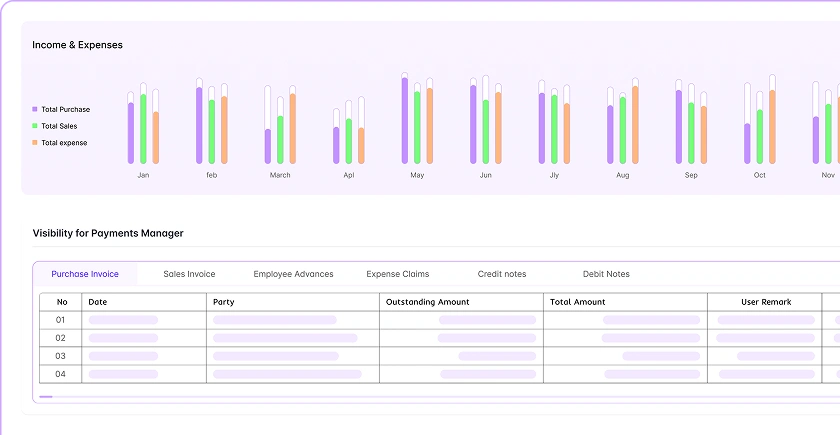Click the Aug month label
This screenshot has height=435, width=840.
coord(622,175)
